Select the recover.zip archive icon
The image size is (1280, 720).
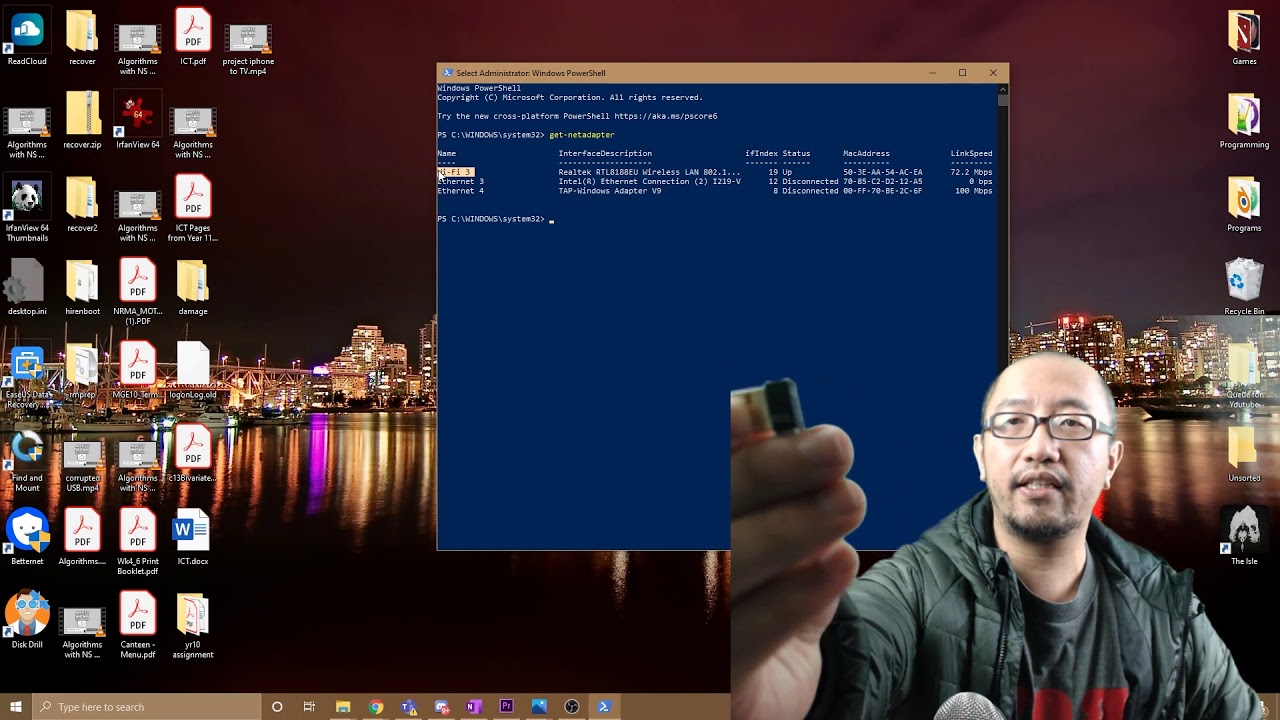coord(82,120)
